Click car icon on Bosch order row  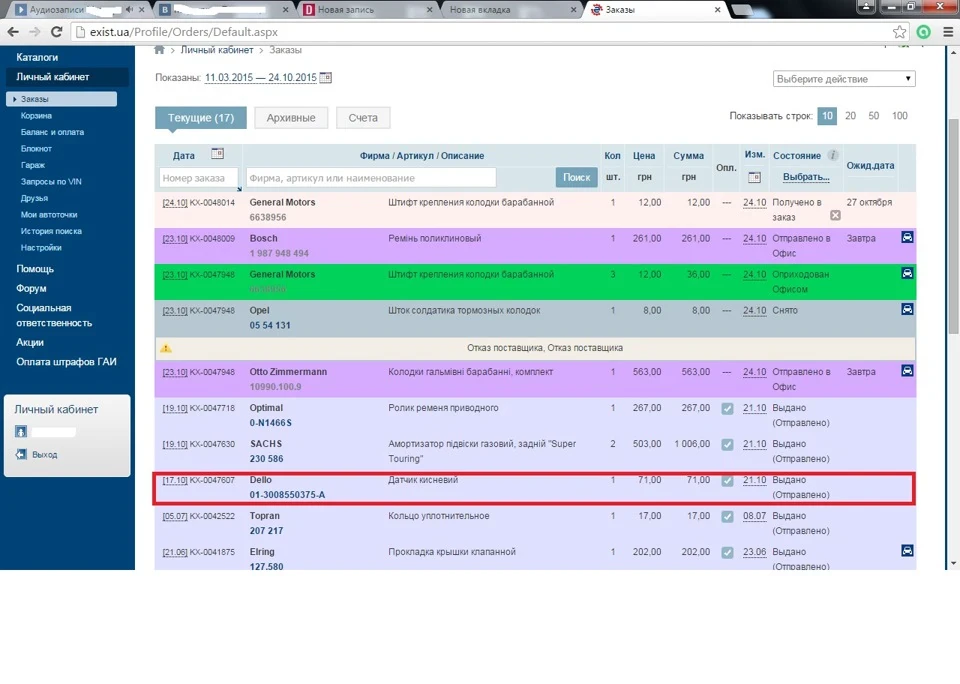[907, 237]
